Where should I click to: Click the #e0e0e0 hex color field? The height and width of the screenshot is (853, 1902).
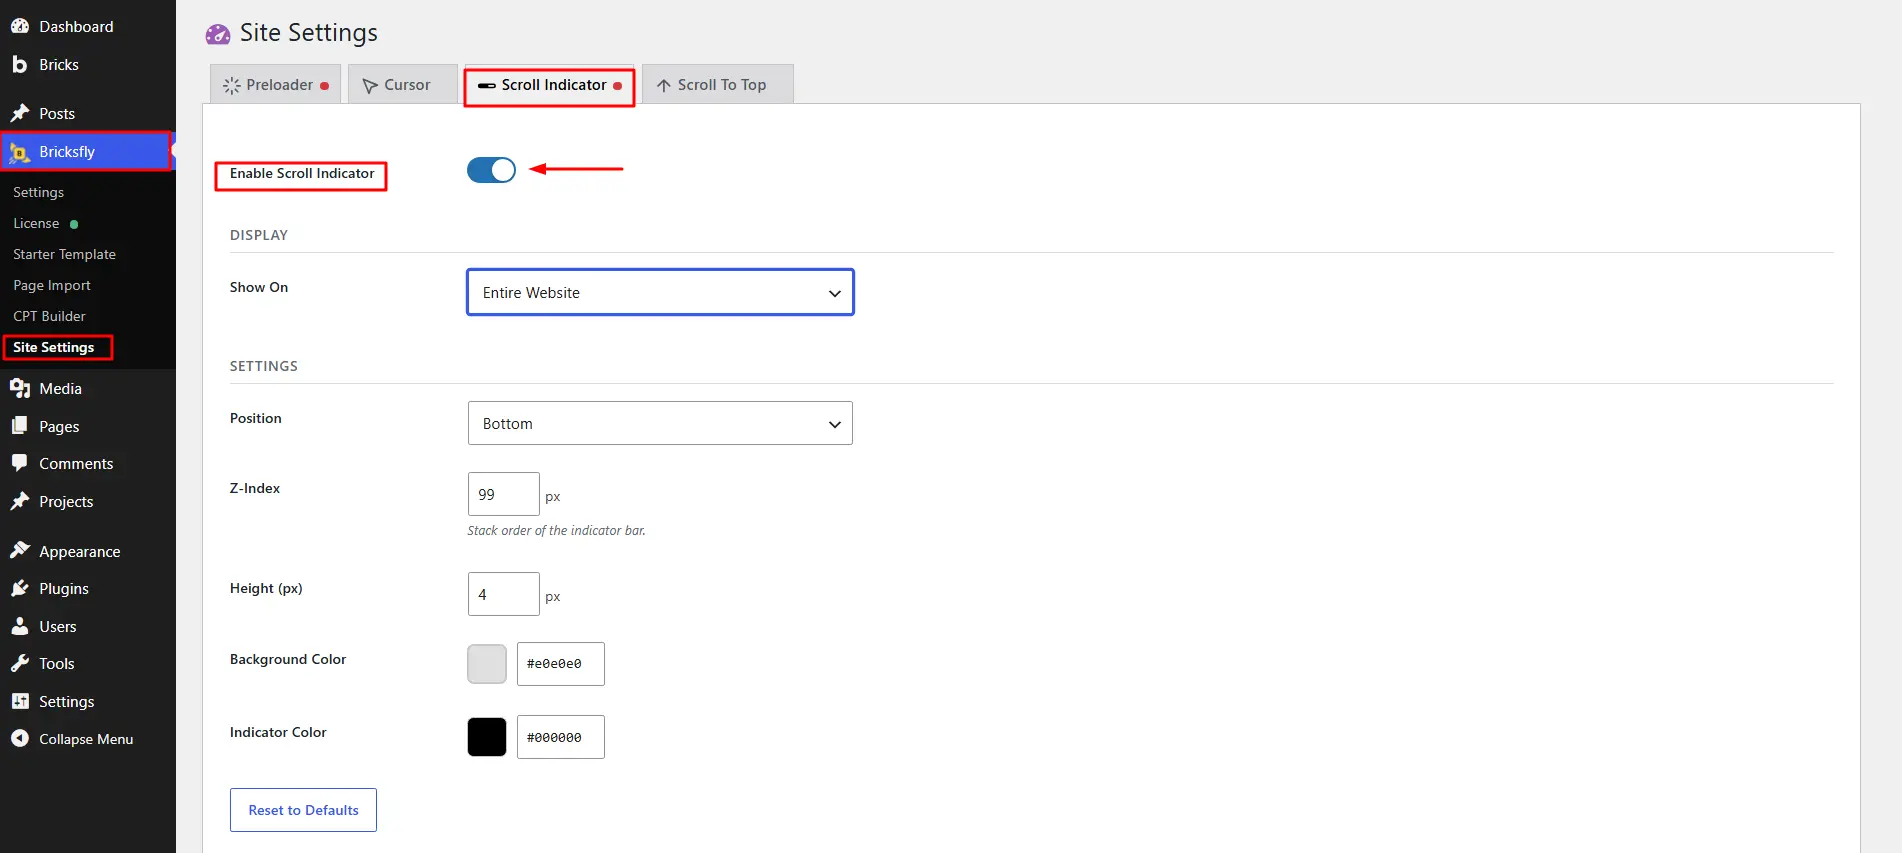tap(561, 664)
